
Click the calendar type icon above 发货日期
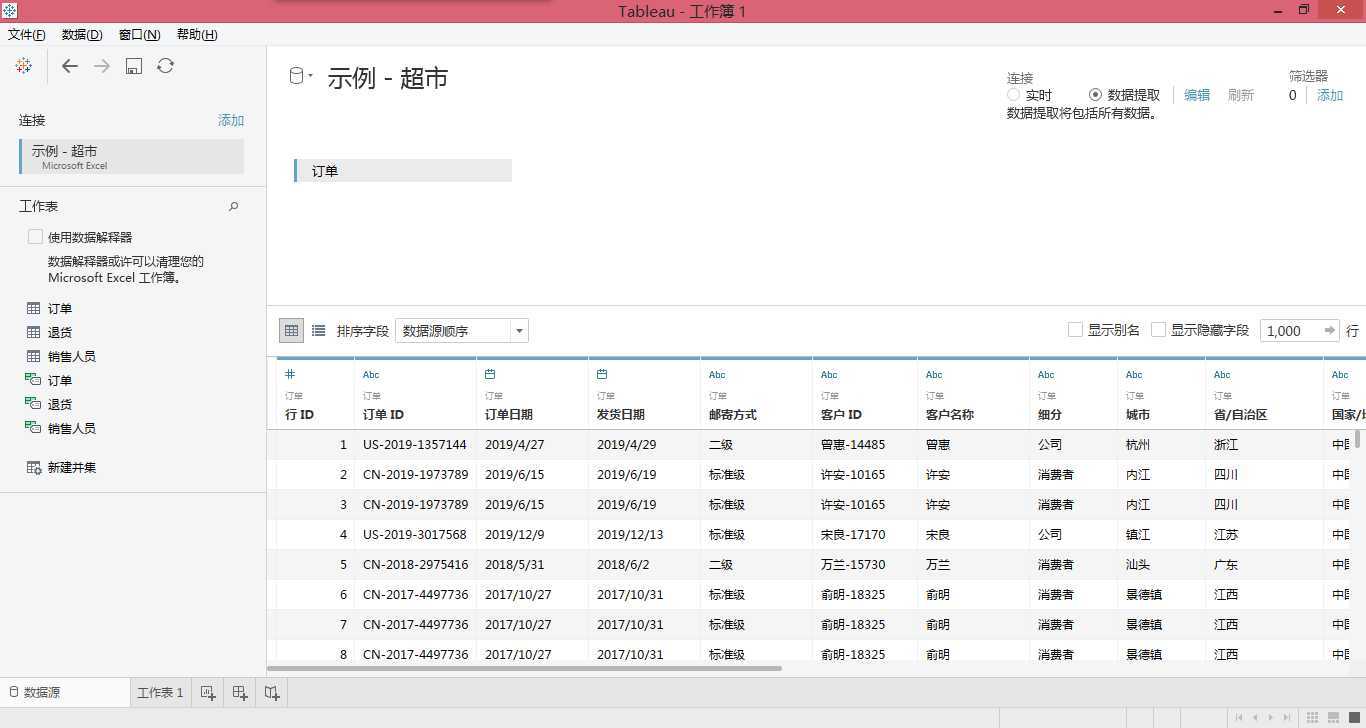tap(602, 374)
